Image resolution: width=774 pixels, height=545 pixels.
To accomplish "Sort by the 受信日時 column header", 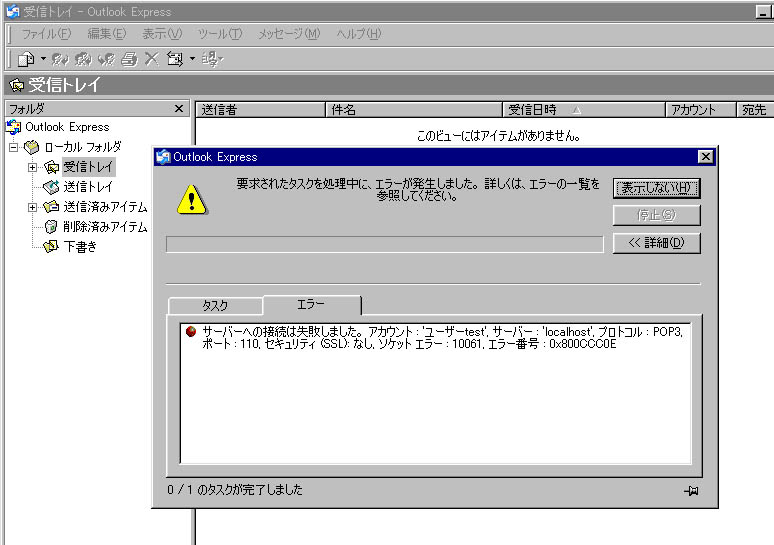I will click(x=583, y=110).
